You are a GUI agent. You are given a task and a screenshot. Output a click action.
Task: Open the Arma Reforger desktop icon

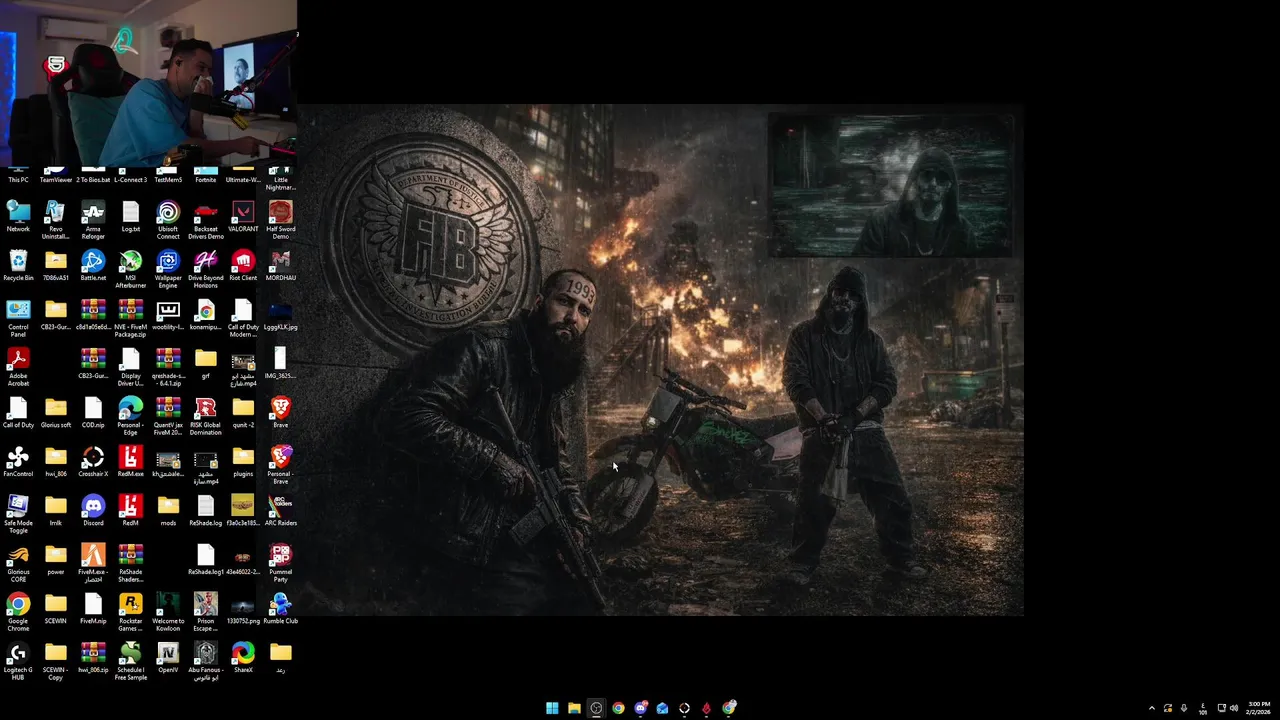coord(93,220)
